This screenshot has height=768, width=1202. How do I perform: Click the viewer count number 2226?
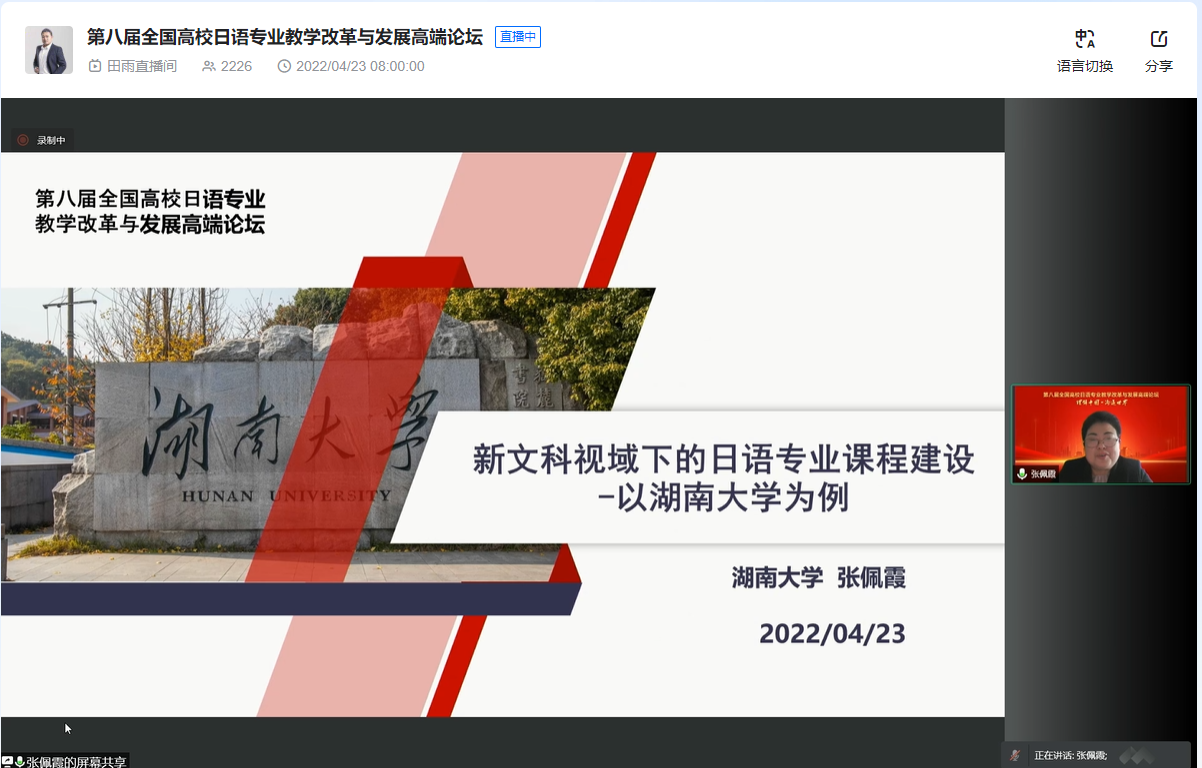click(237, 66)
